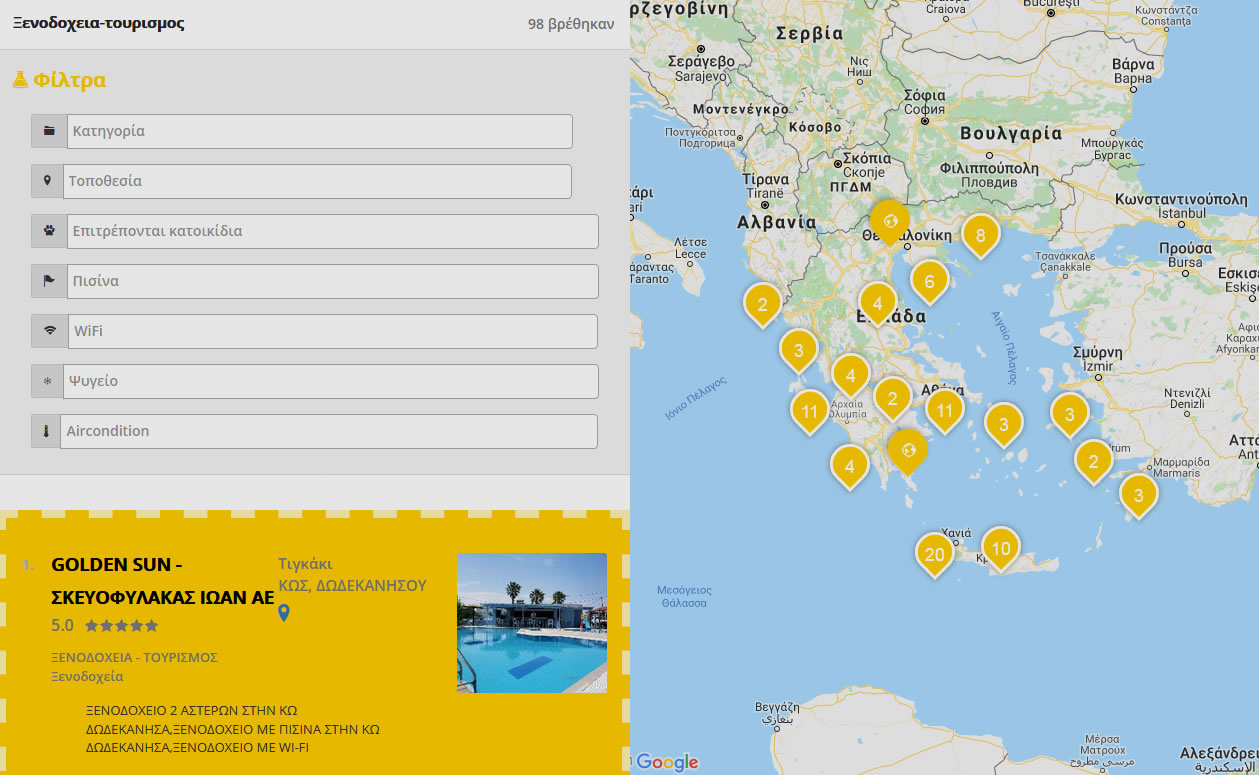Click the single pin marker in southern Peloponnese
This screenshot has width=1259, height=775.
click(x=908, y=453)
